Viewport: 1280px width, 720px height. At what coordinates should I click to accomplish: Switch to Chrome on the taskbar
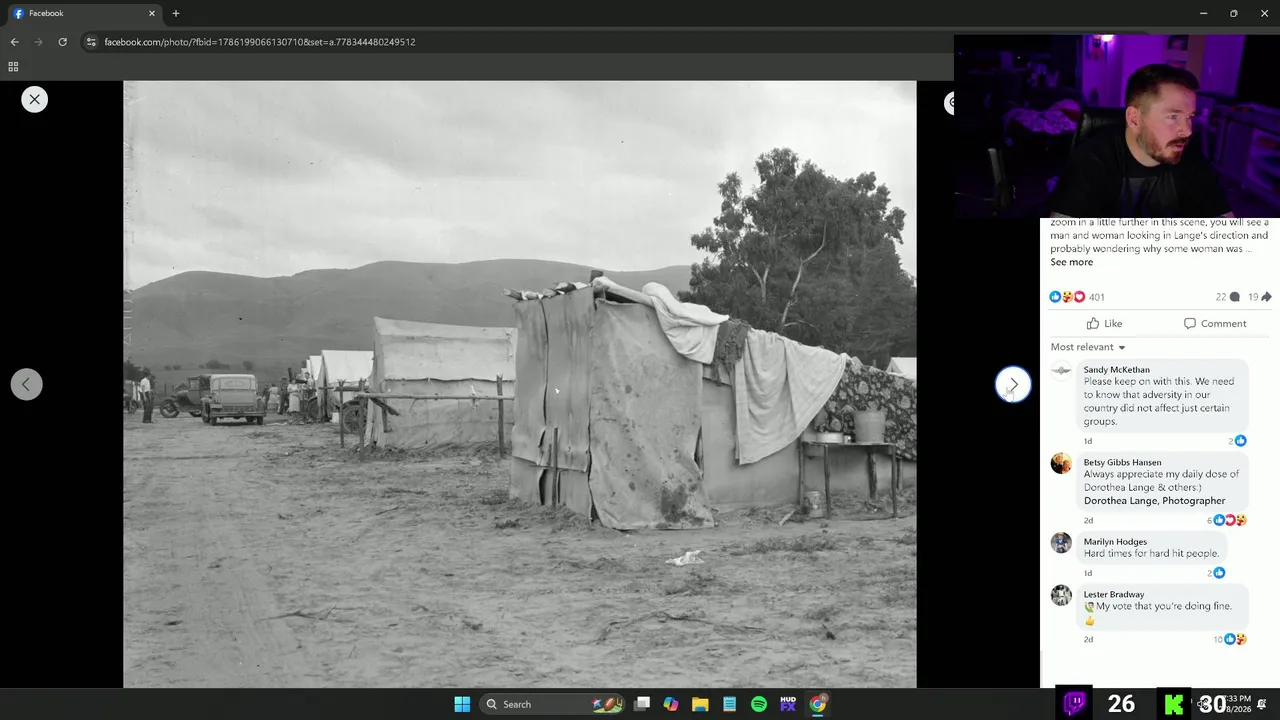click(x=818, y=704)
